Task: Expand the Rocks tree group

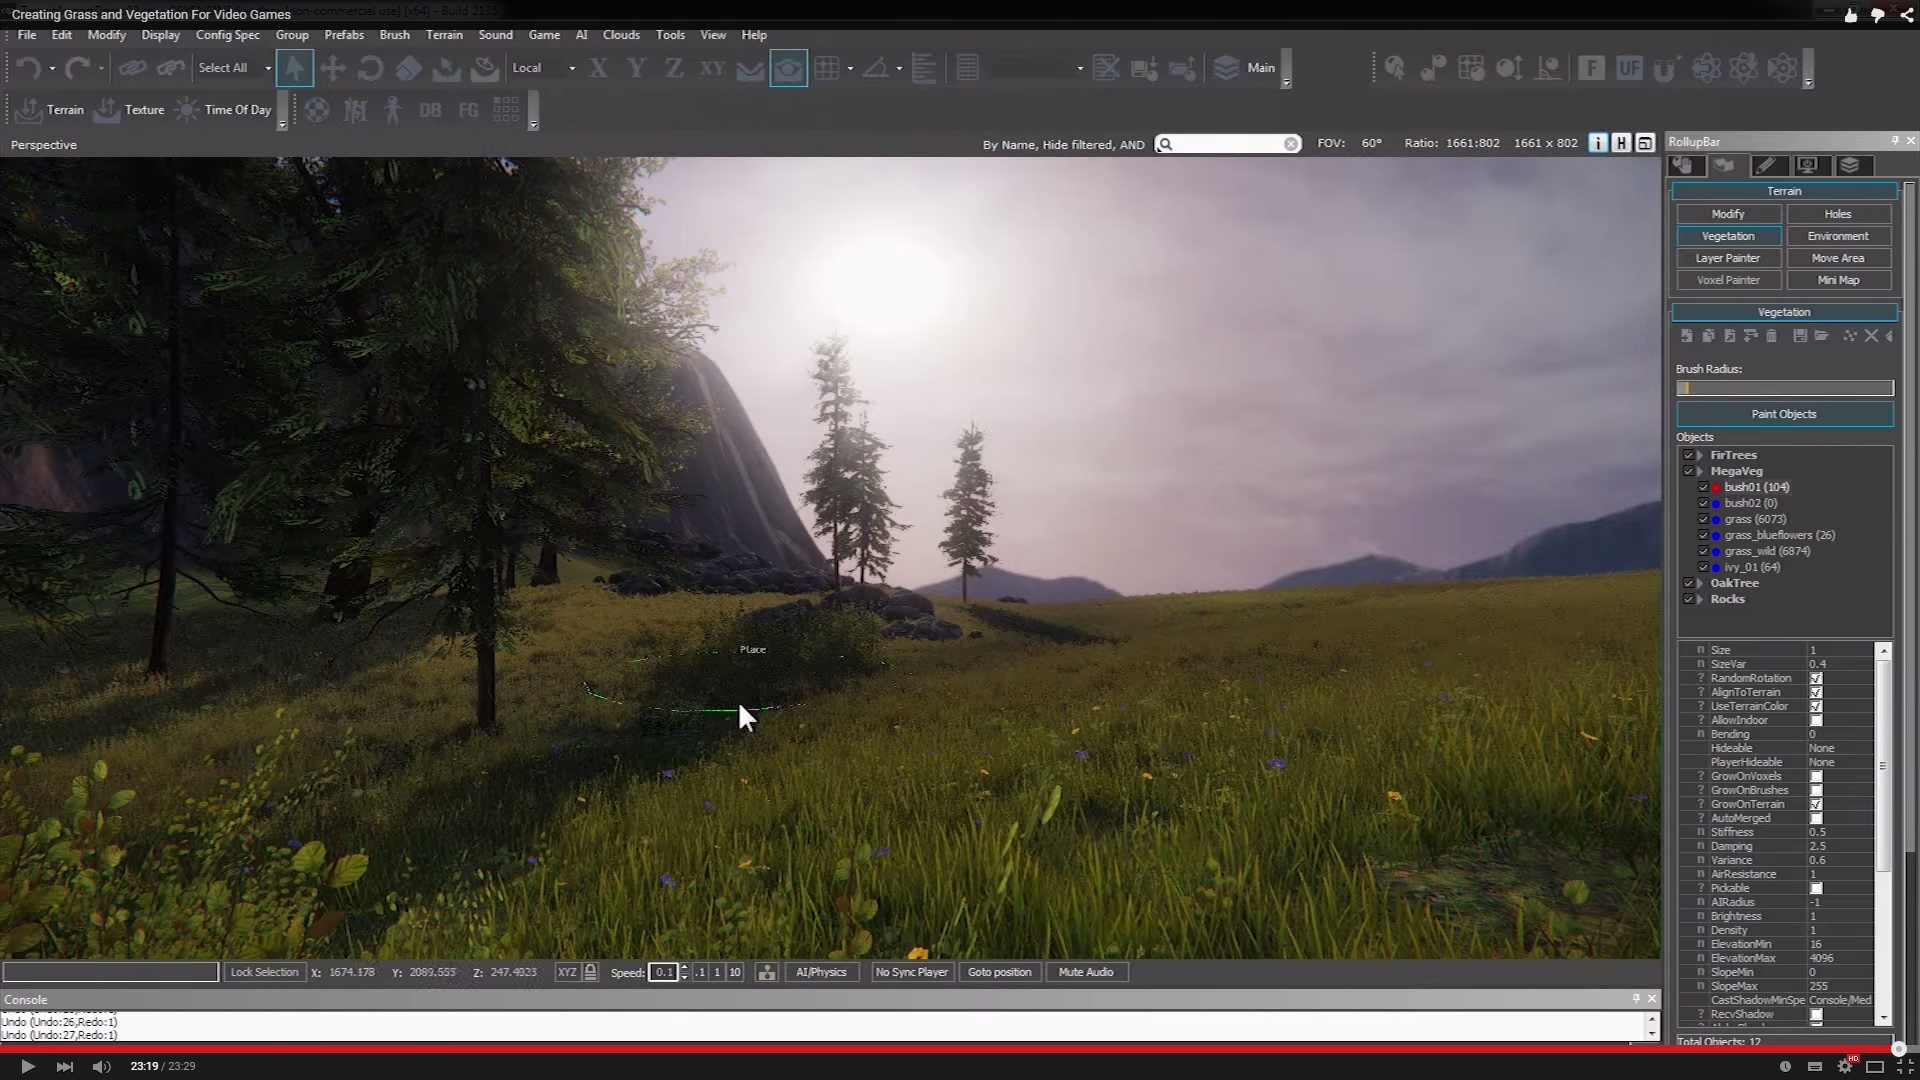Action: click(1700, 599)
